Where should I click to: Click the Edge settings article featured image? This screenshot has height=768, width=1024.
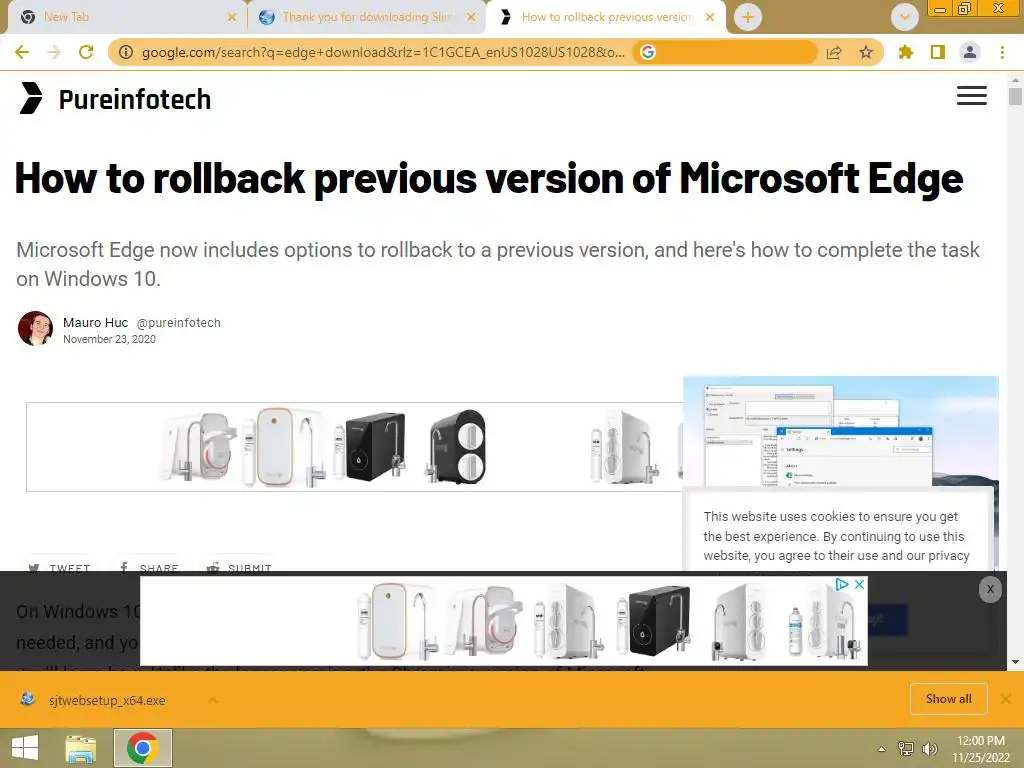(x=840, y=431)
